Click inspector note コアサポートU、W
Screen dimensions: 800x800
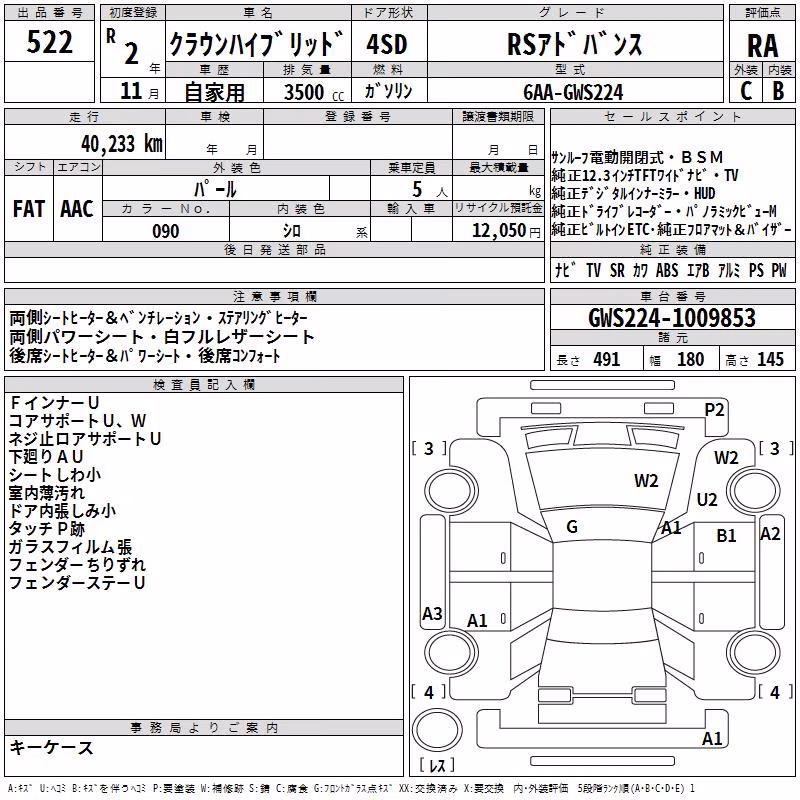[78, 420]
